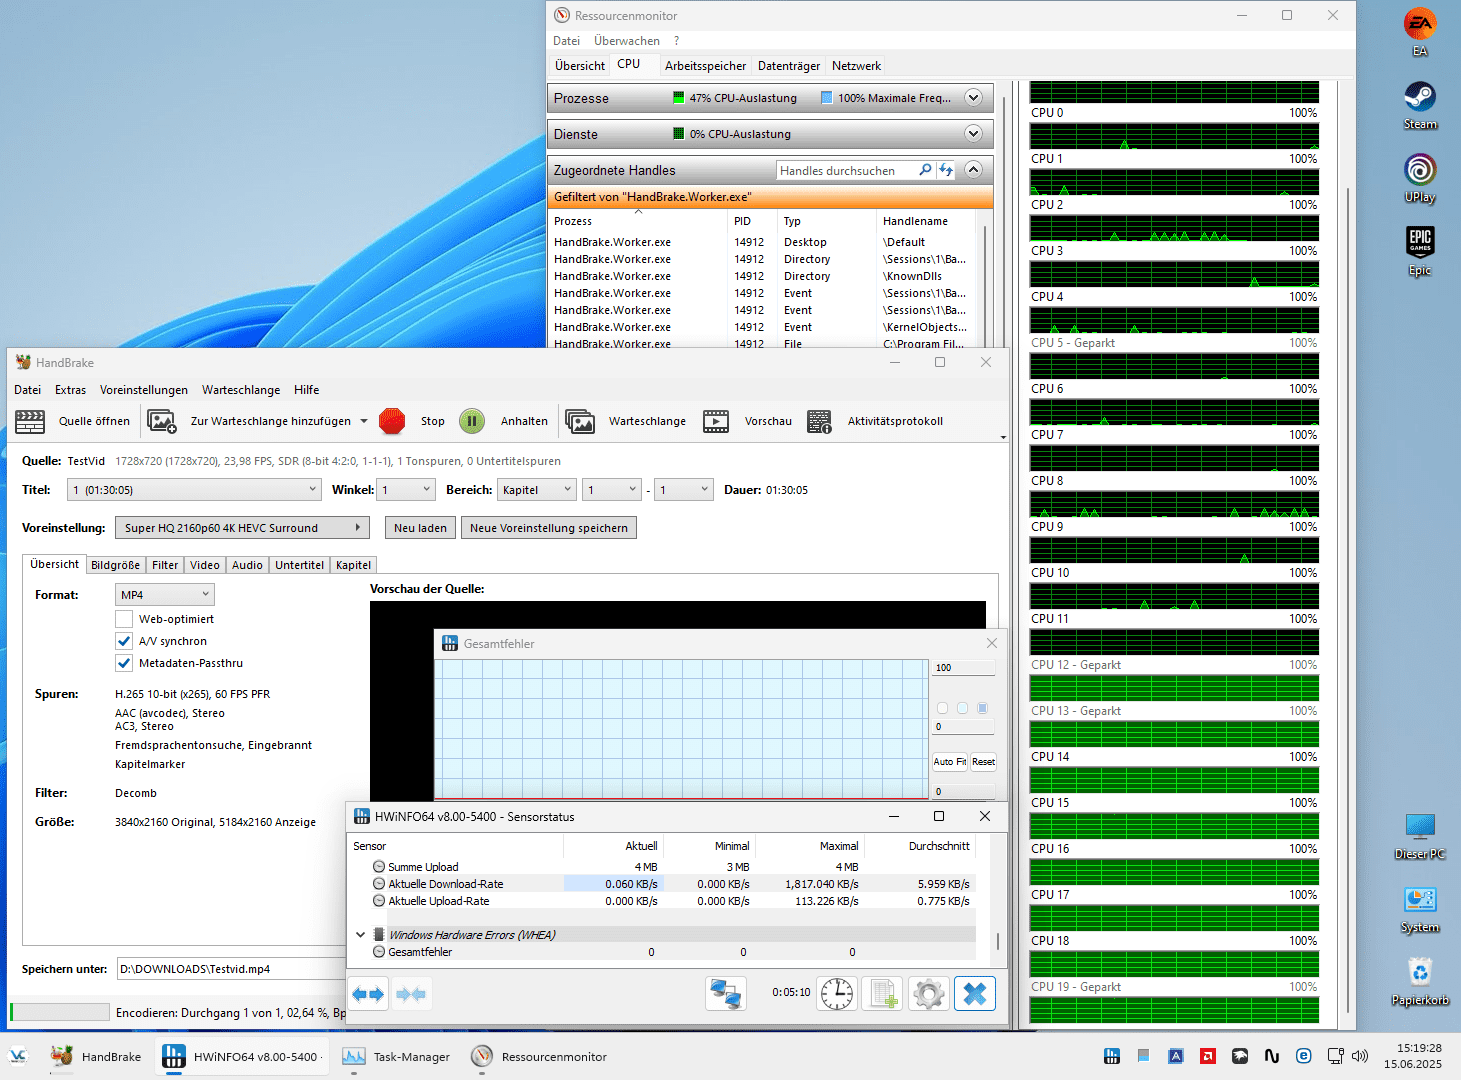
Task: Click HWiNFO expand columns blue arrows icon
Action: click(x=369, y=994)
